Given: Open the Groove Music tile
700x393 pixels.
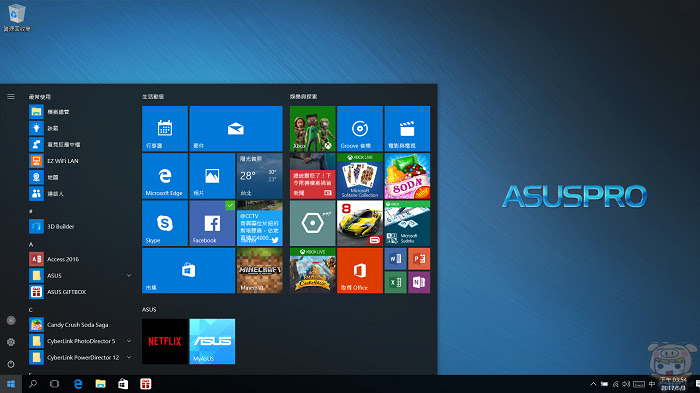Looking at the screenshot, I should click(360, 129).
